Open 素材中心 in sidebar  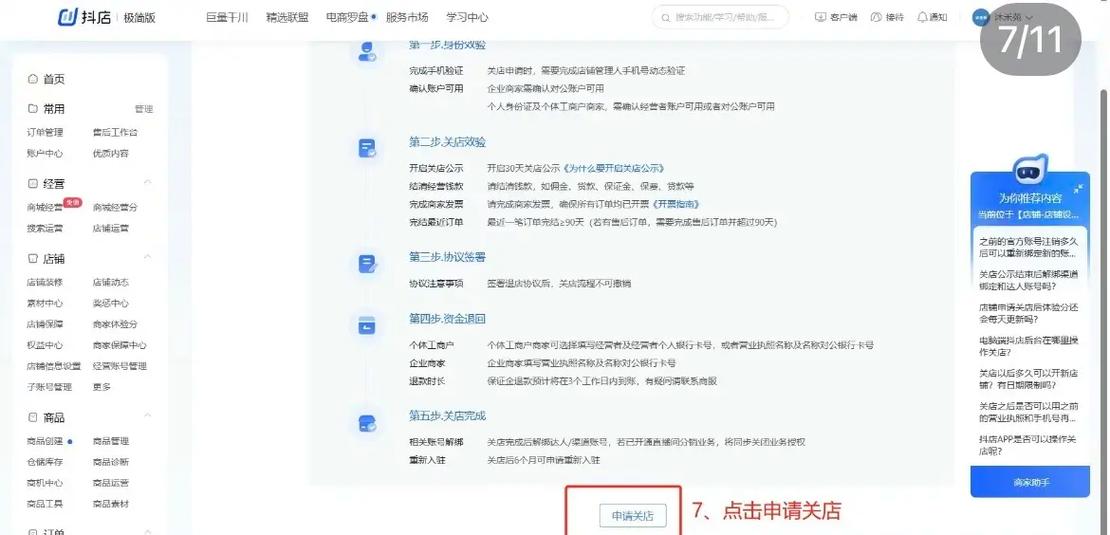[45, 303]
